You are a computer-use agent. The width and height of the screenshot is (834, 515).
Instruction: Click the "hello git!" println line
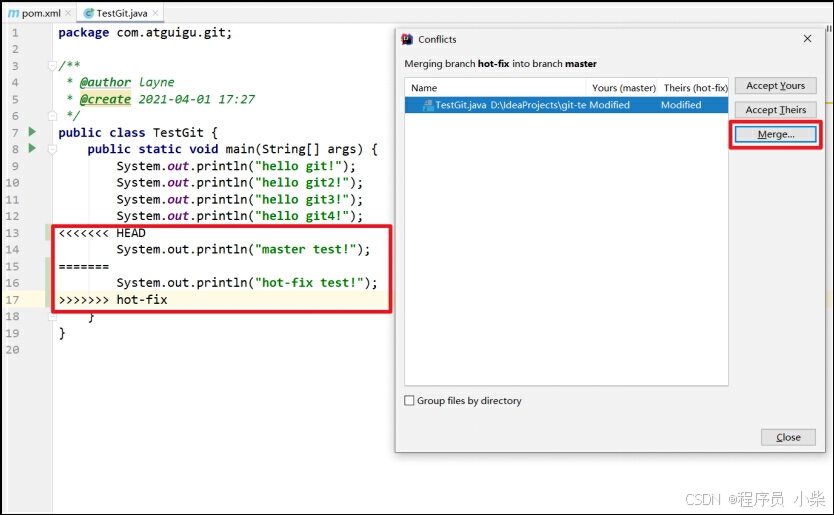pyautogui.click(x=236, y=166)
